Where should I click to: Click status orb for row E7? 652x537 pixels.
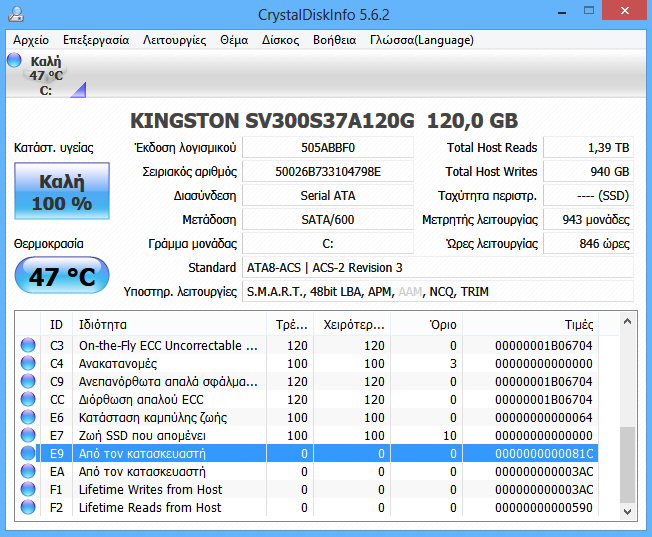[x=28, y=436]
